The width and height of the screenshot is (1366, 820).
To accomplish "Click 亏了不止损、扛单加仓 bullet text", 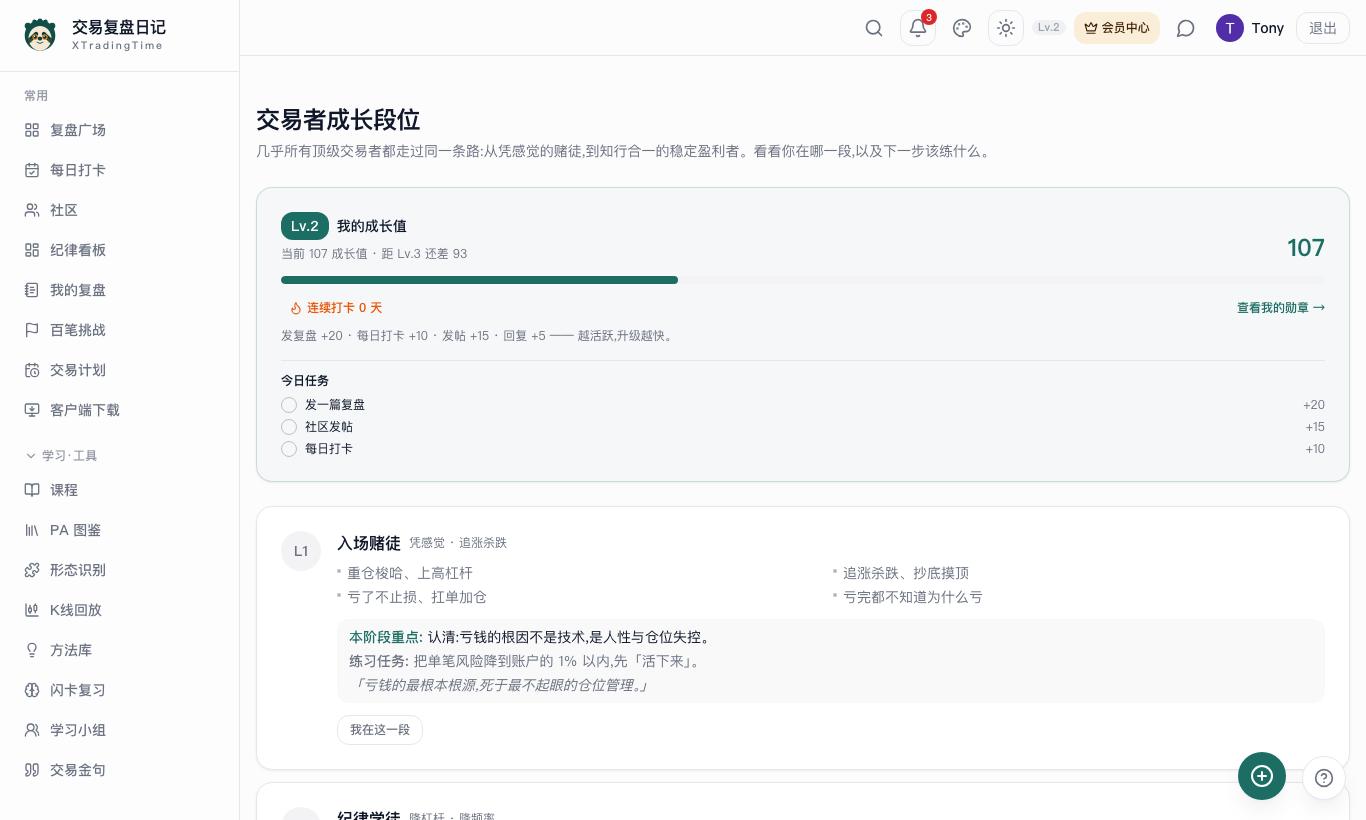I will 417,597.
